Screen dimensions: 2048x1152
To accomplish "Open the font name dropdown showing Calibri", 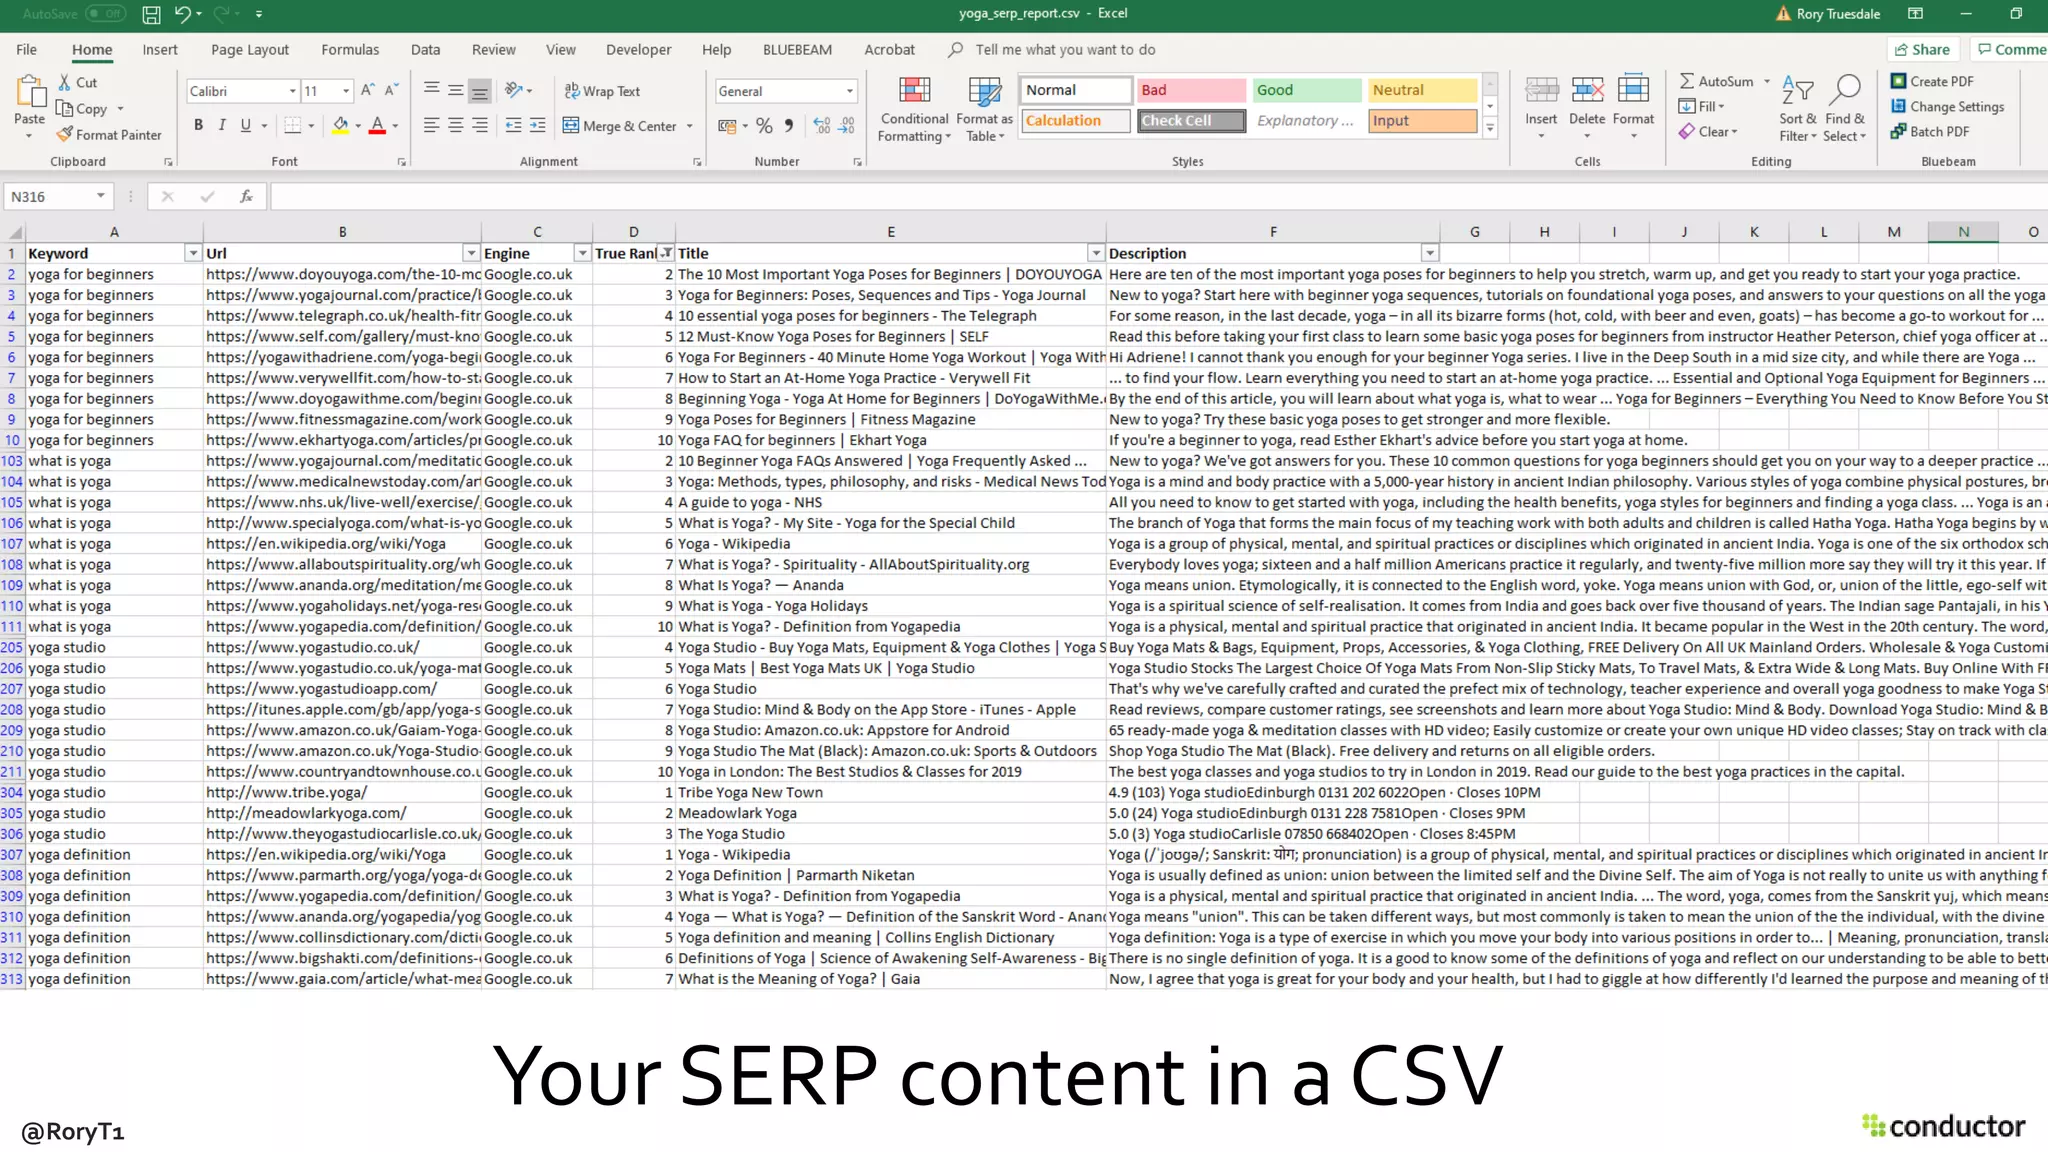I will pos(293,91).
